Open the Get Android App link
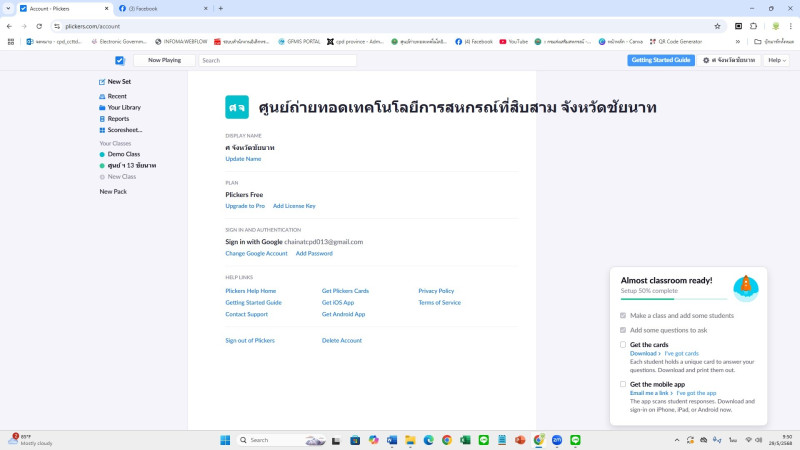Viewport: 800px width, 450px height. click(x=343, y=314)
